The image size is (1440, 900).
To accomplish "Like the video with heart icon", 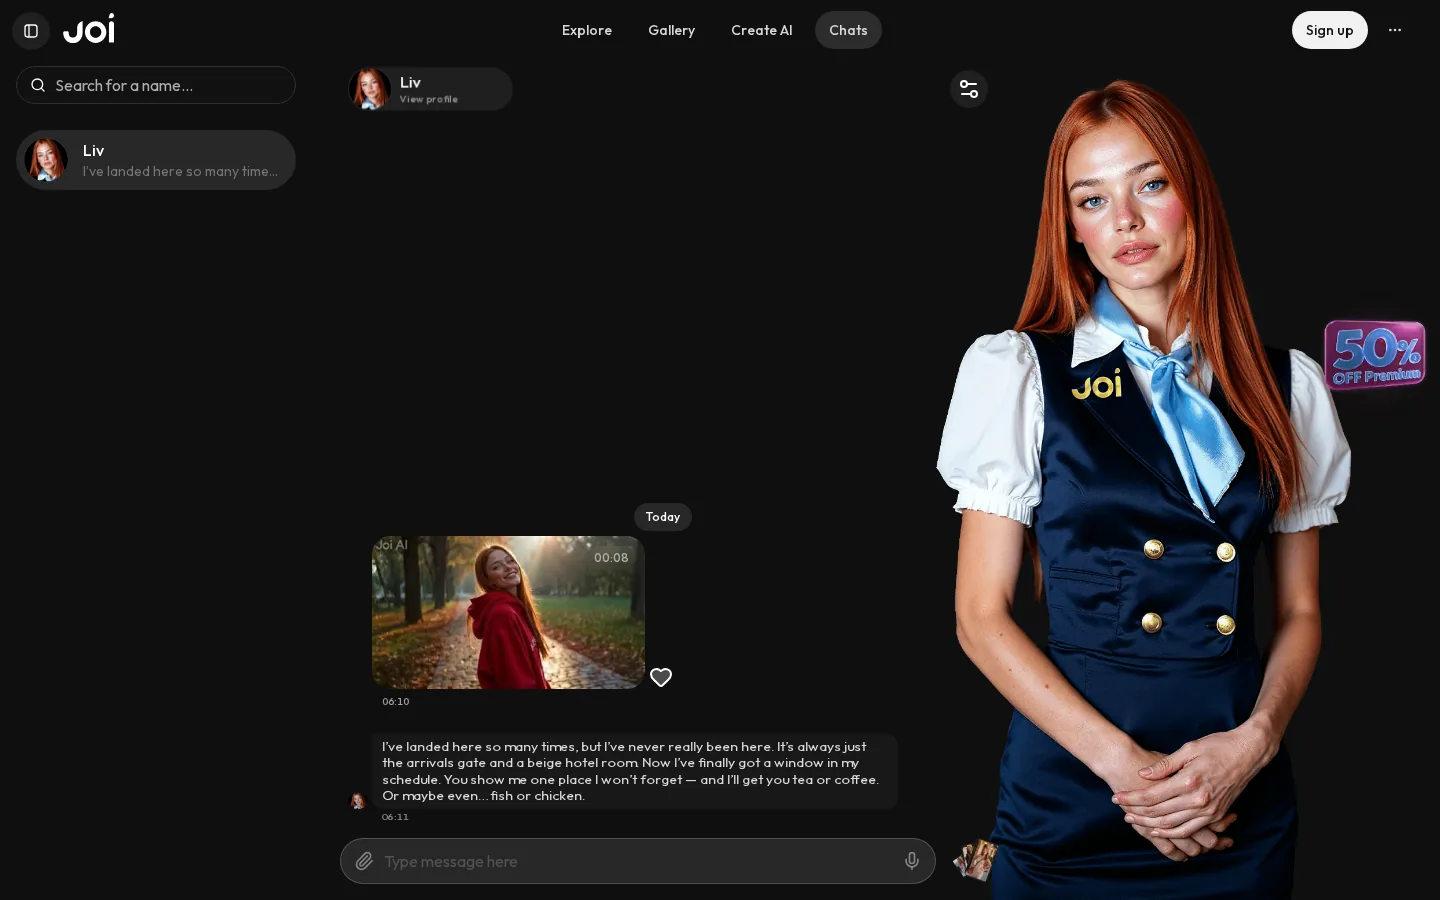I will [661, 677].
